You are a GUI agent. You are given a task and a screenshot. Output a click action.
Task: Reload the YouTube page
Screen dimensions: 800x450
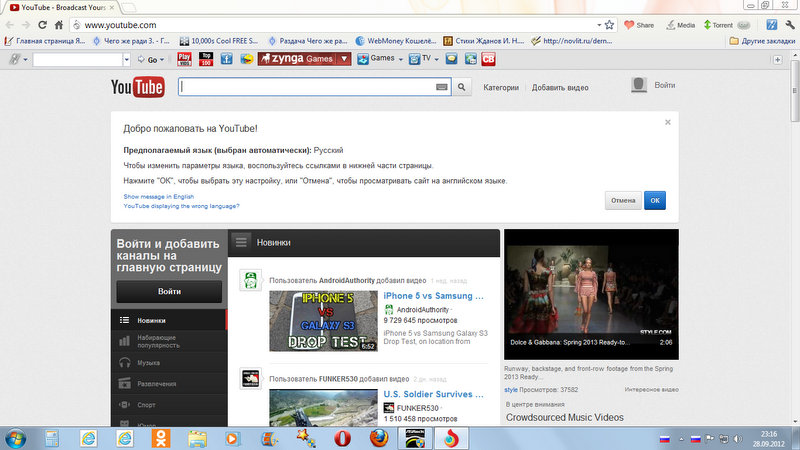(x=42, y=24)
